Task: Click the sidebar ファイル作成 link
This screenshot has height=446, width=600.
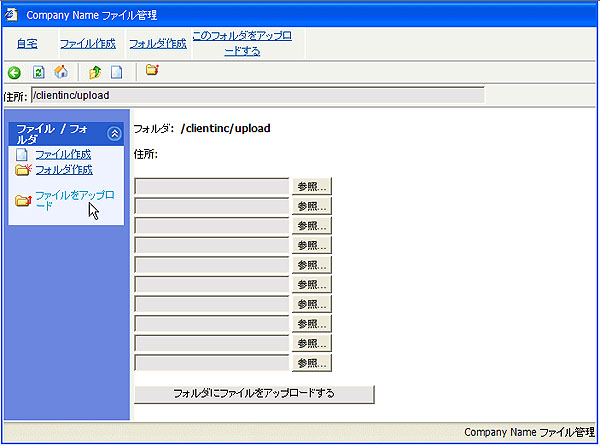Action: (64, 155)
